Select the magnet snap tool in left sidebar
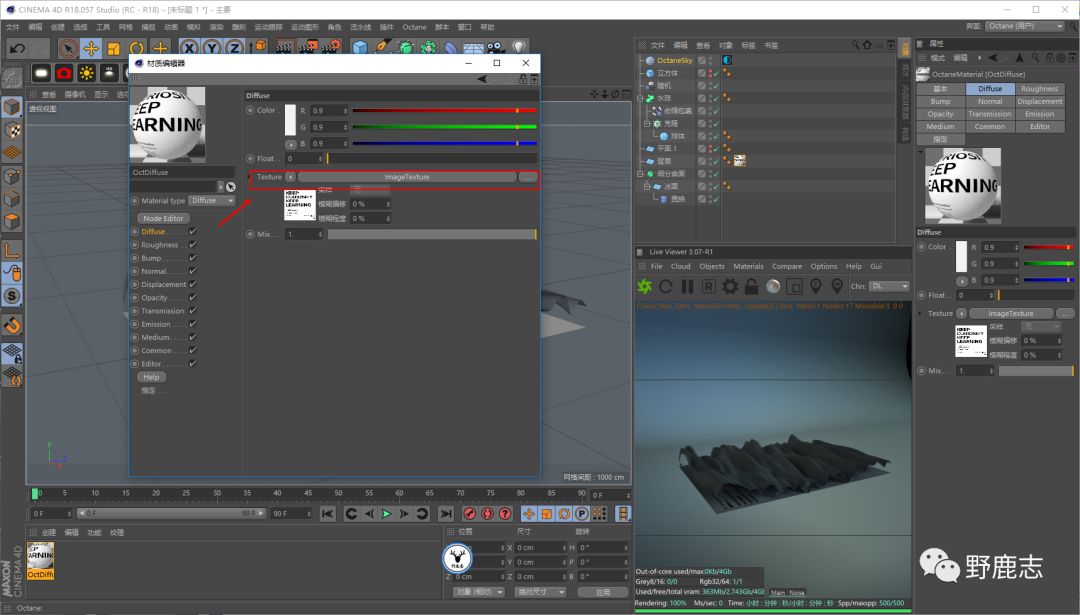Screen dimensions: 1080x615 (x=12, y=325)
